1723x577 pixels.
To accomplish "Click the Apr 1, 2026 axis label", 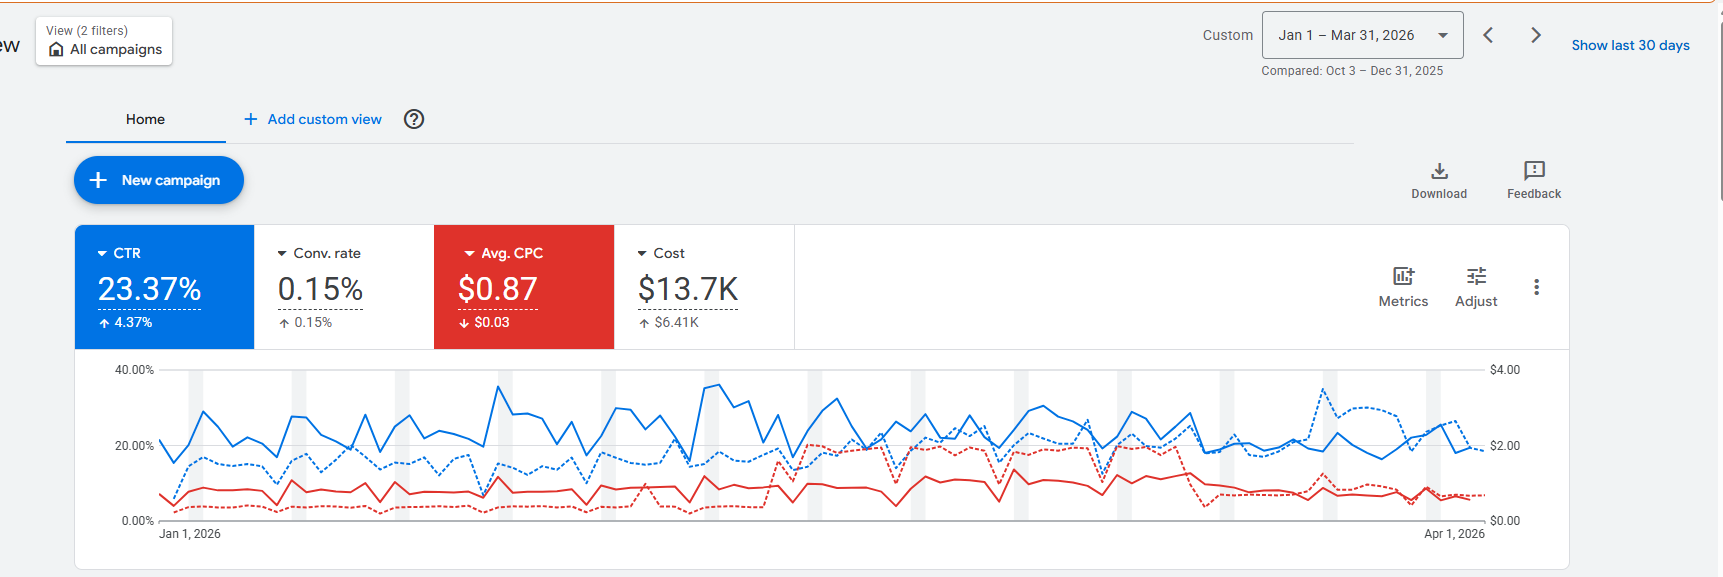I will [1454, 534].
